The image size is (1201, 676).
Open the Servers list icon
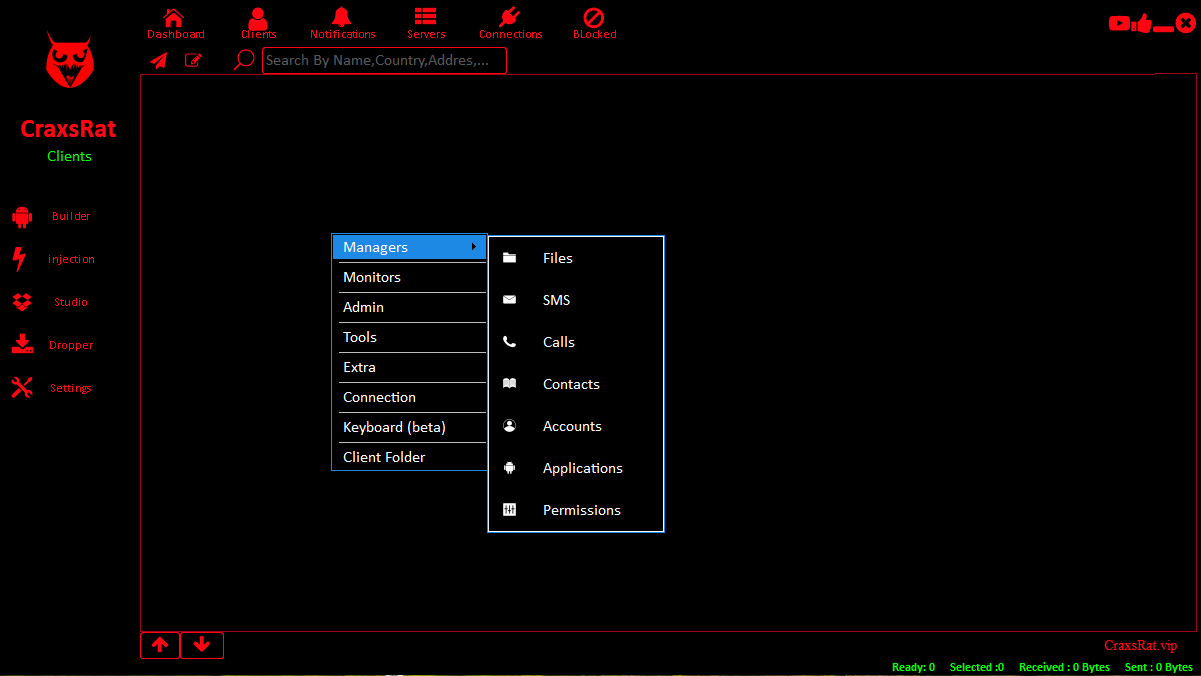(x=426, y=17)
